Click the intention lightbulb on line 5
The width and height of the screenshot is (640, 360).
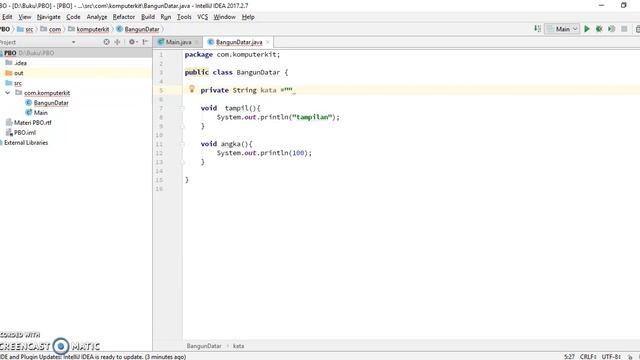(x=191, y=89)
